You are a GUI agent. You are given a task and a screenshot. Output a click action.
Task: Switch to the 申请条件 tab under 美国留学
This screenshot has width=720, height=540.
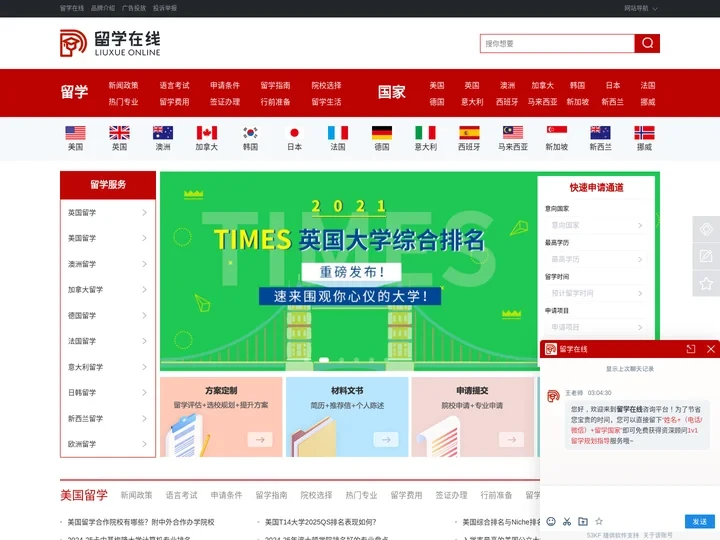click(x=226, y=495)
